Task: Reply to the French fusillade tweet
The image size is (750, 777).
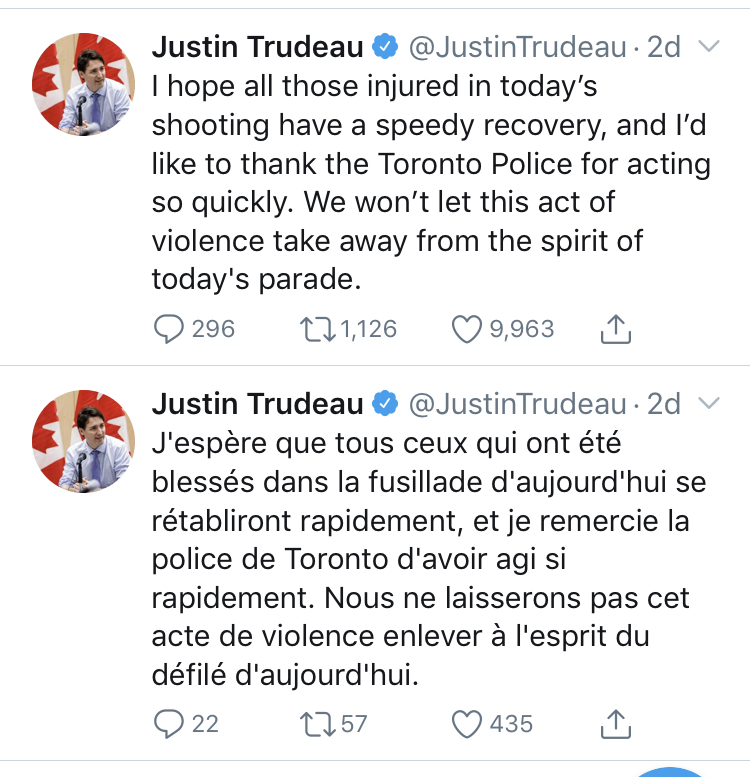Action: point(172,723)
